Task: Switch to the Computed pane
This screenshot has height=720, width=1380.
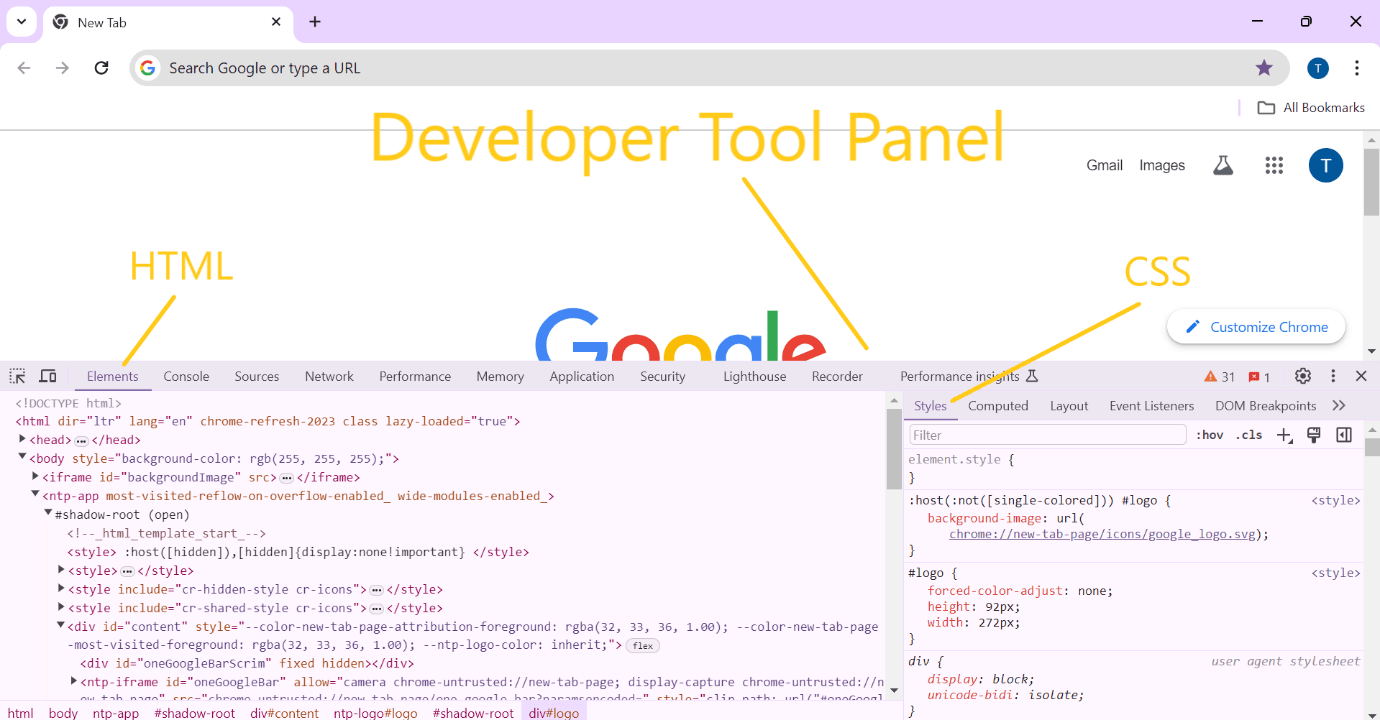Action: click(998, 406)
